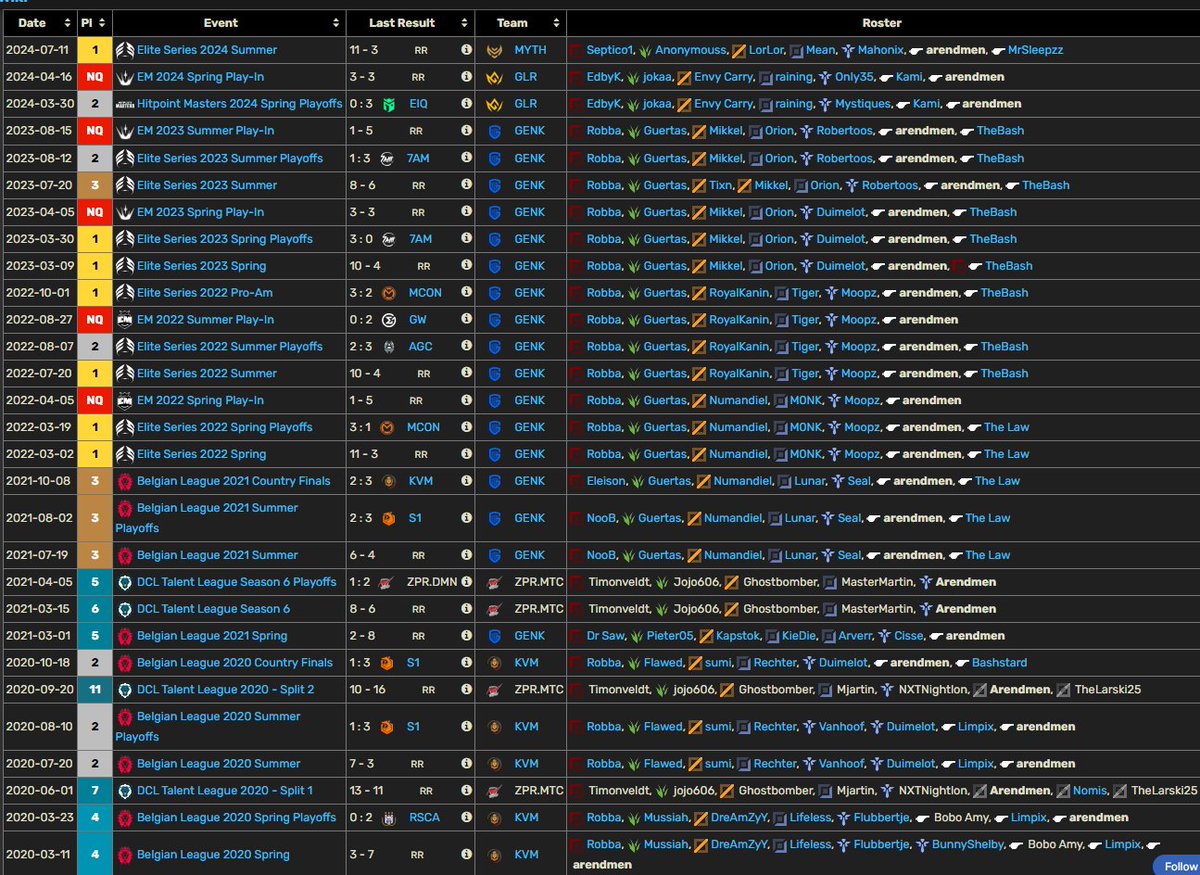Open player Kapstok's page

coord(740,636)
